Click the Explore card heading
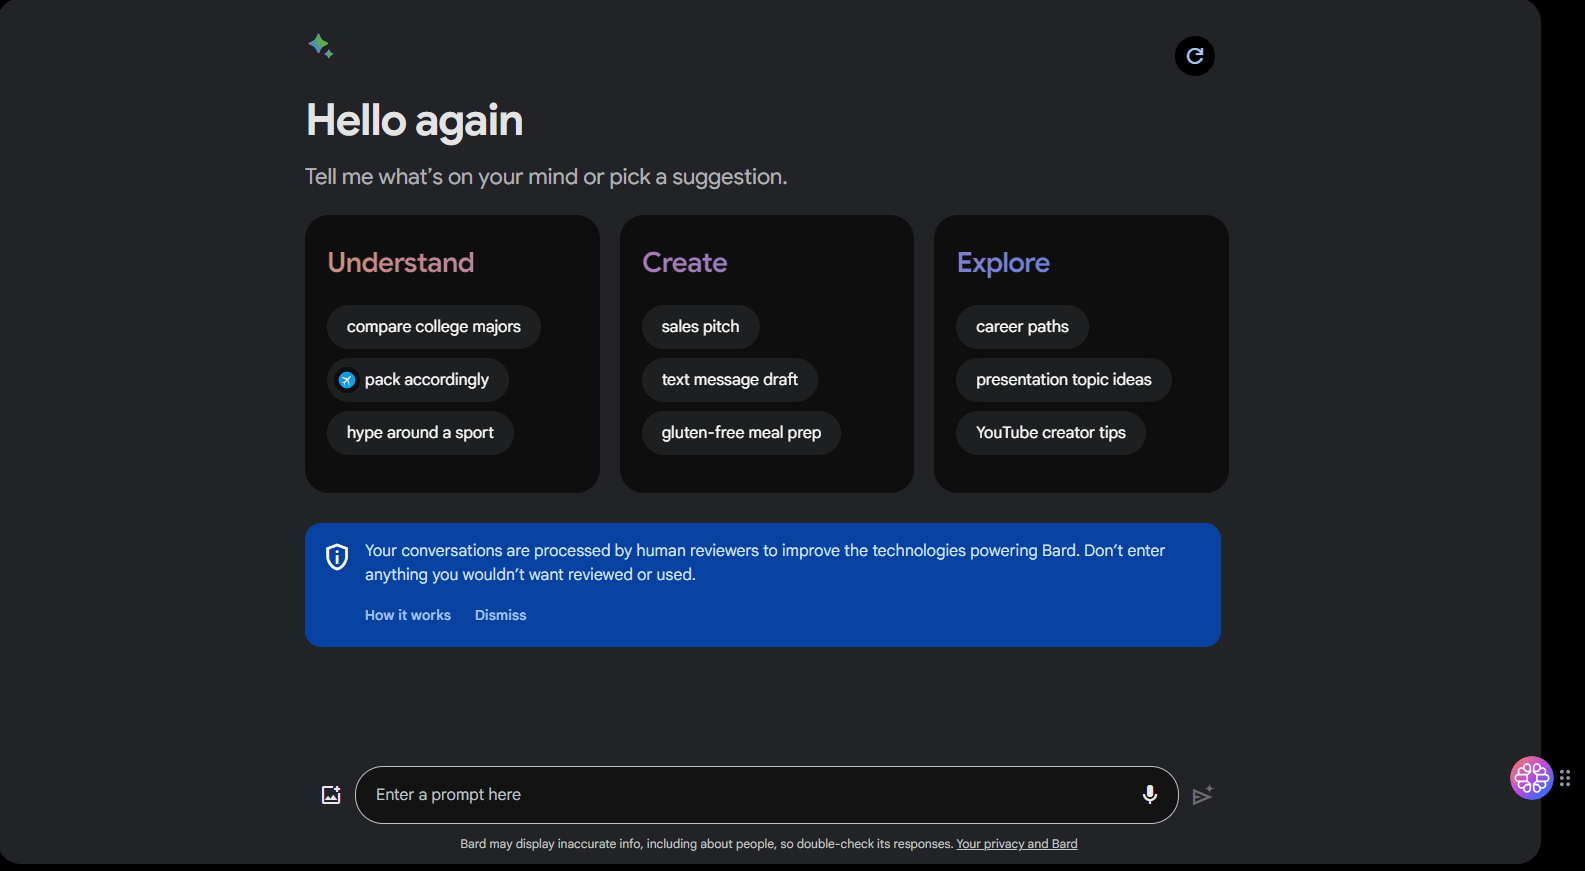The image size is (1585, 871). 1003,262
